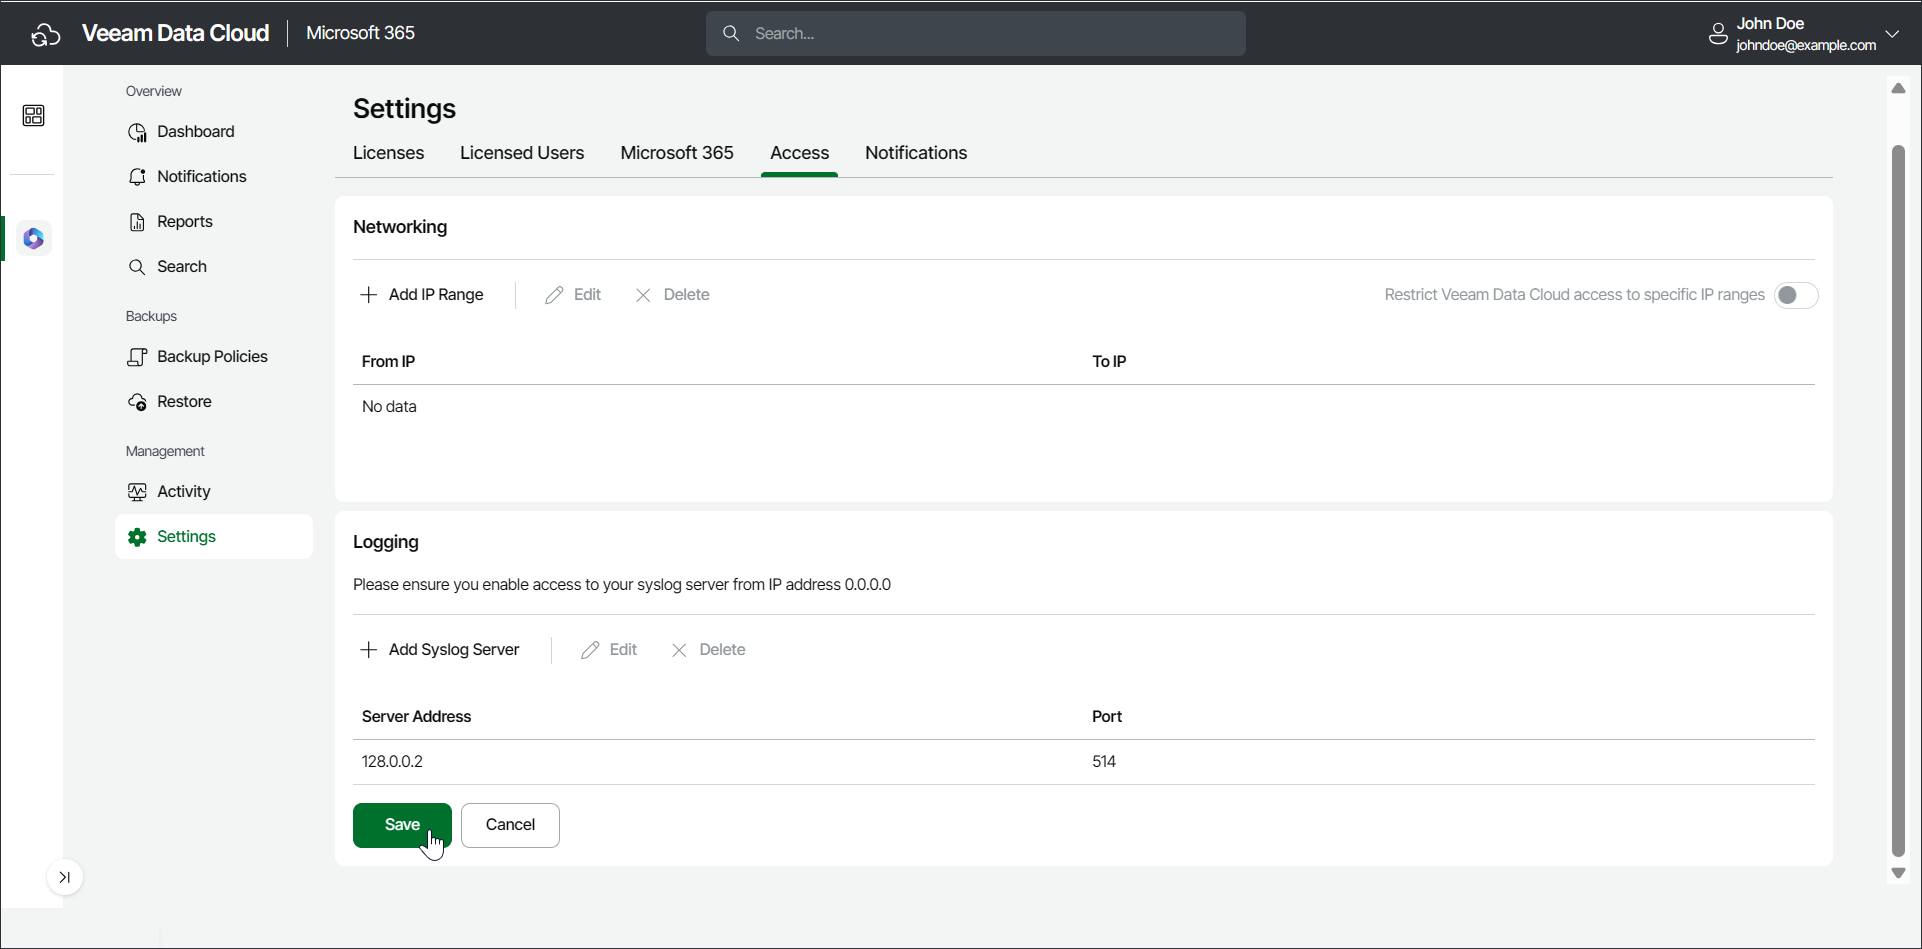The height and width of the screenshot is (949, 1922).
Task: Save the logging settings
Action: tap(402, 825)
